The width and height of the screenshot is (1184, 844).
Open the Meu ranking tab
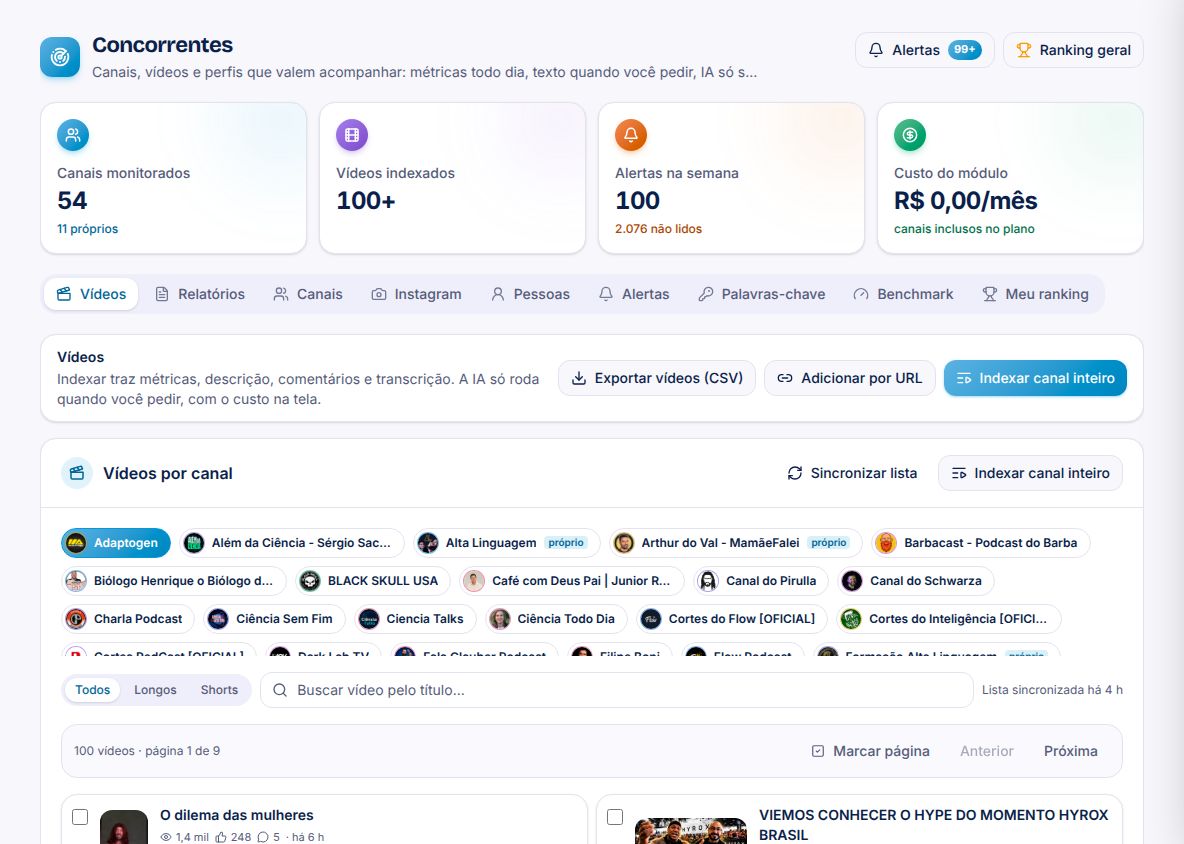[x=1035, y=294]
